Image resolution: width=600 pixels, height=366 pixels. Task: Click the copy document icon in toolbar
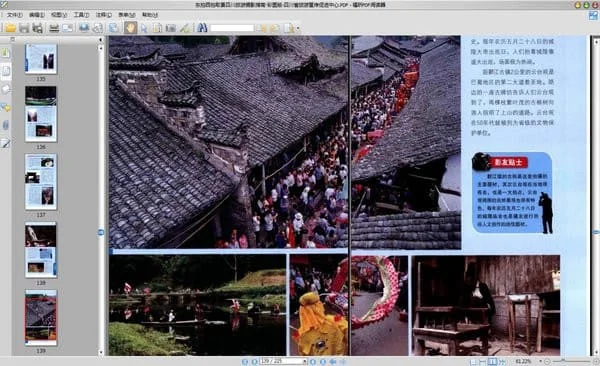click(157, 28)
